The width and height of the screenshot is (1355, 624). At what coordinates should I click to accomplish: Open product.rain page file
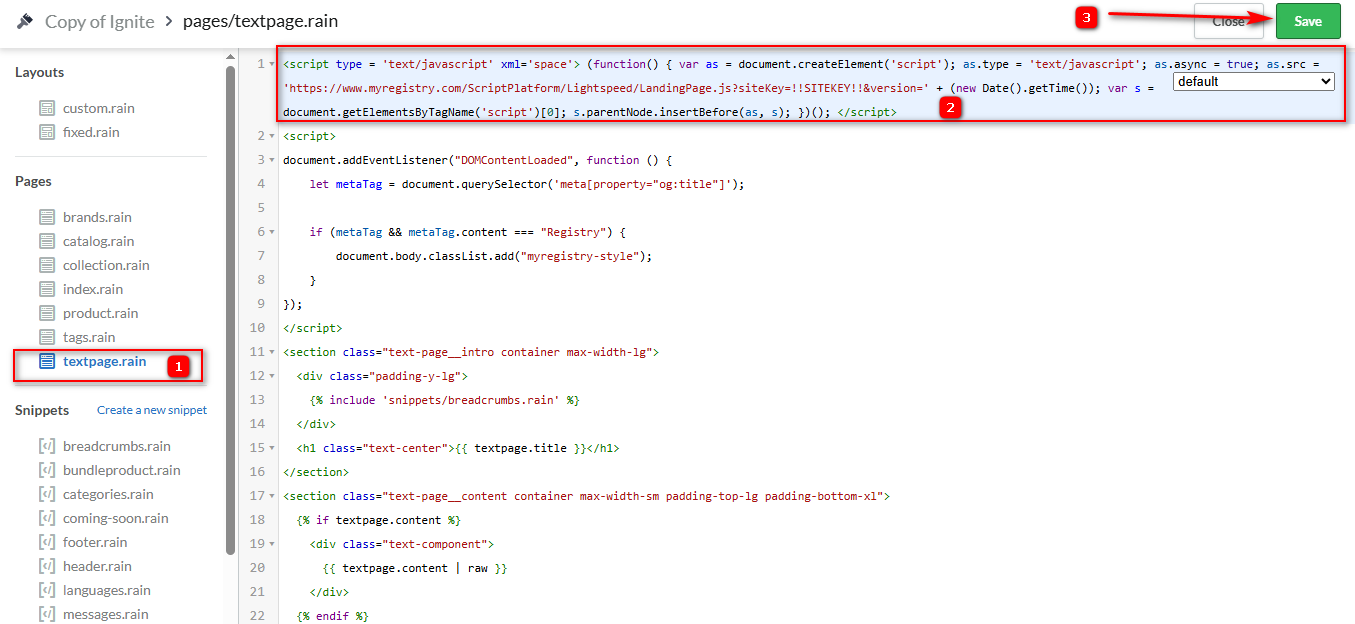[100, 313]
